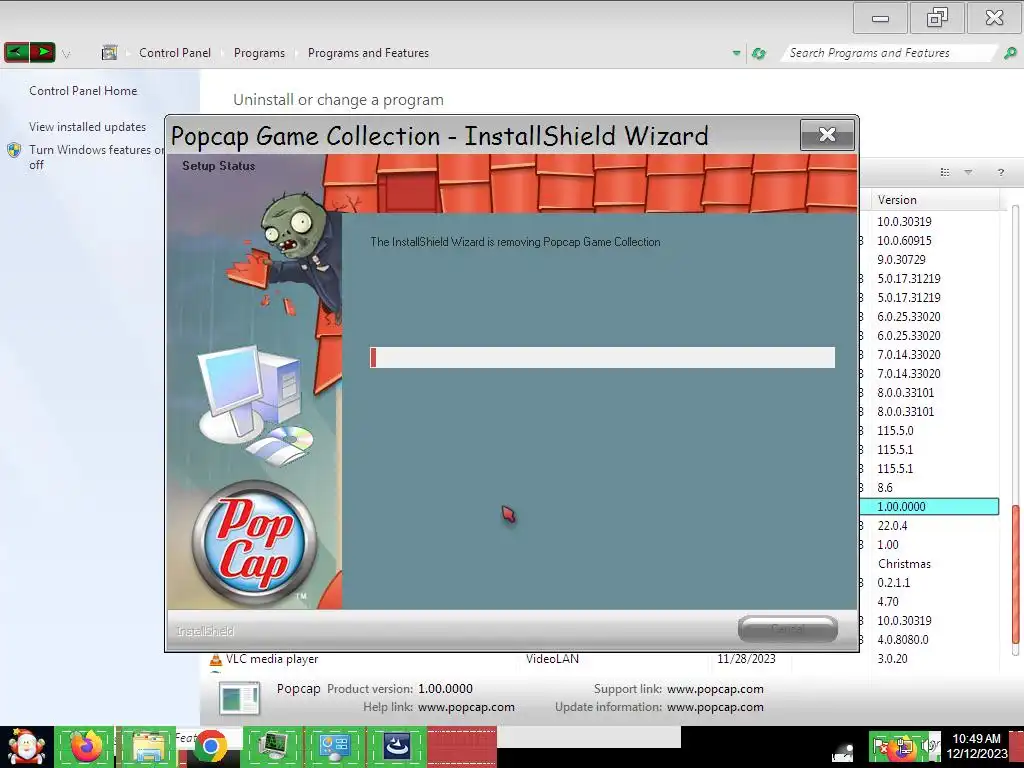
Task: Open the clock showing 10:49 AM
Action: coord(976,746)
